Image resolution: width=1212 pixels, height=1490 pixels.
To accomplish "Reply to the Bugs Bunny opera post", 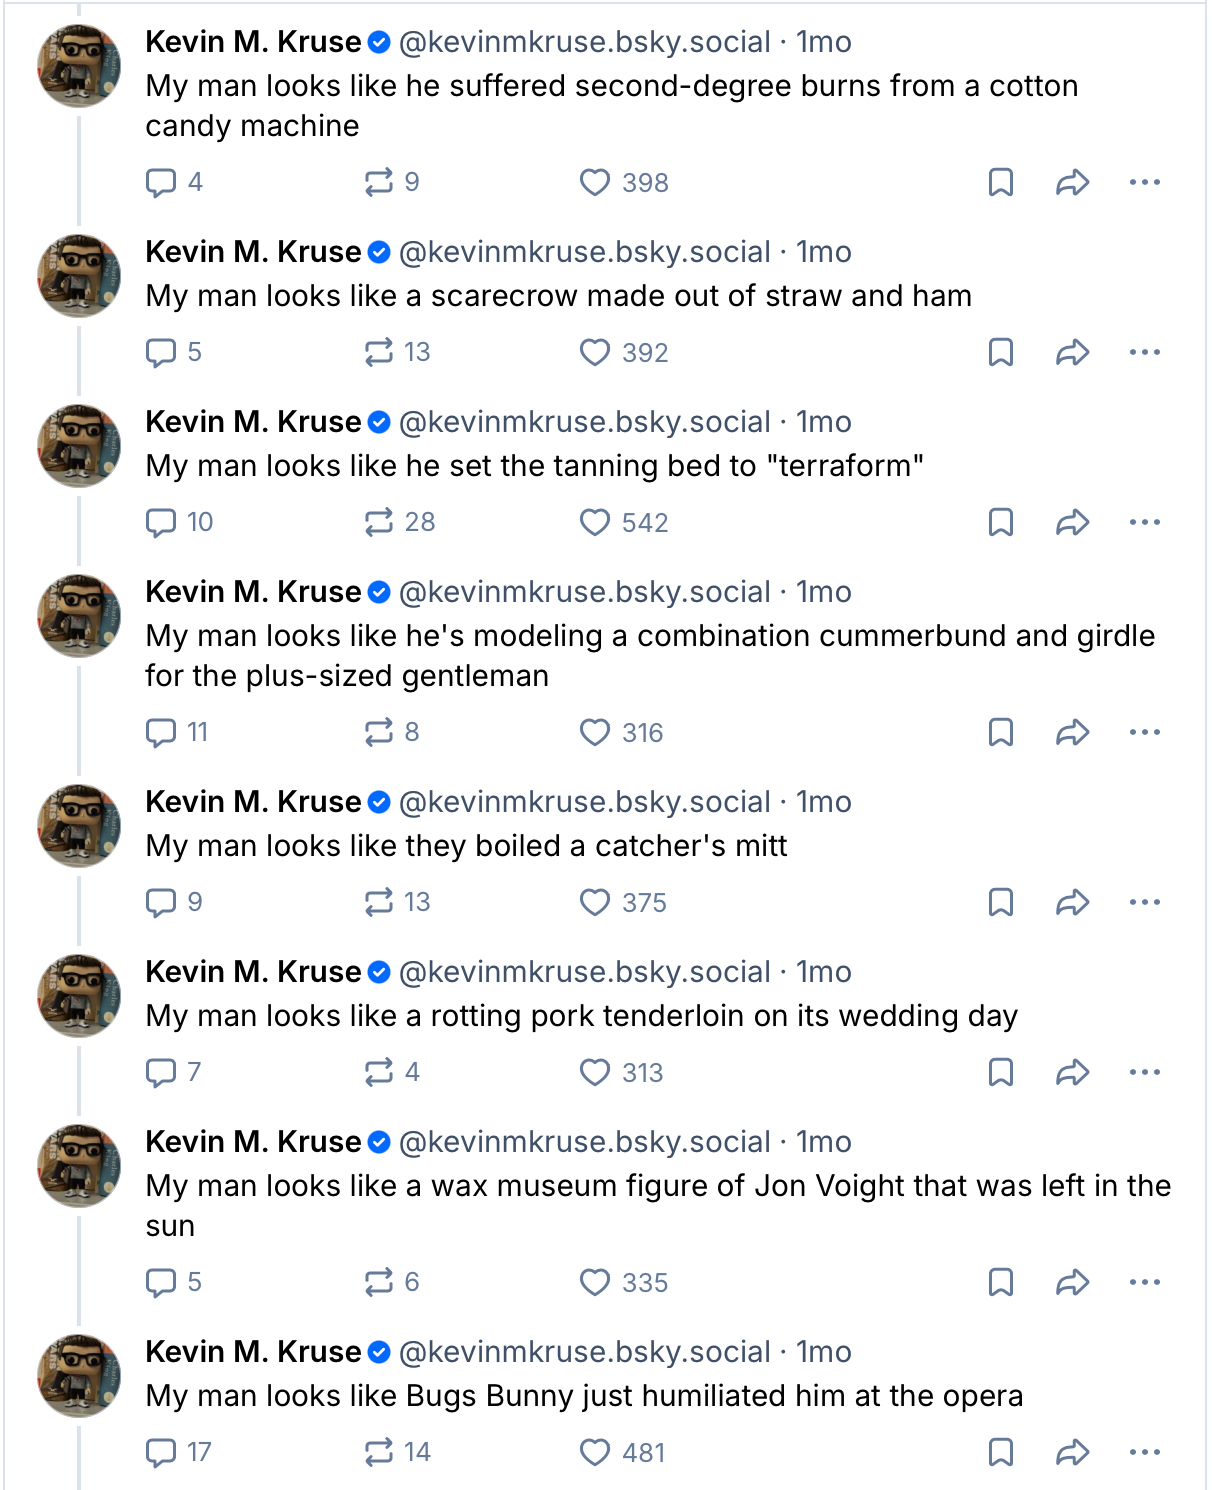I will pyautogui.click(x=161, y=1452).
